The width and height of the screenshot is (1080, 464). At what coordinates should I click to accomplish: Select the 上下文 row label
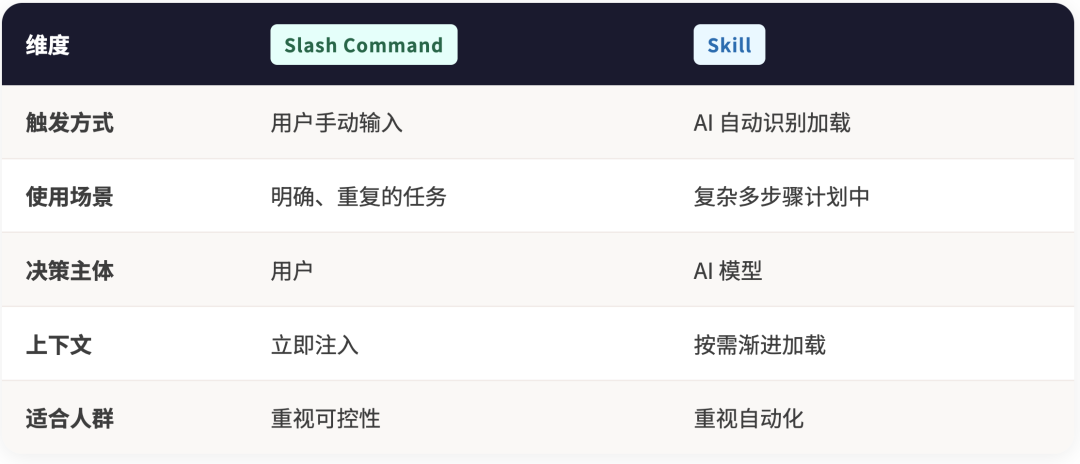[59, 345]
